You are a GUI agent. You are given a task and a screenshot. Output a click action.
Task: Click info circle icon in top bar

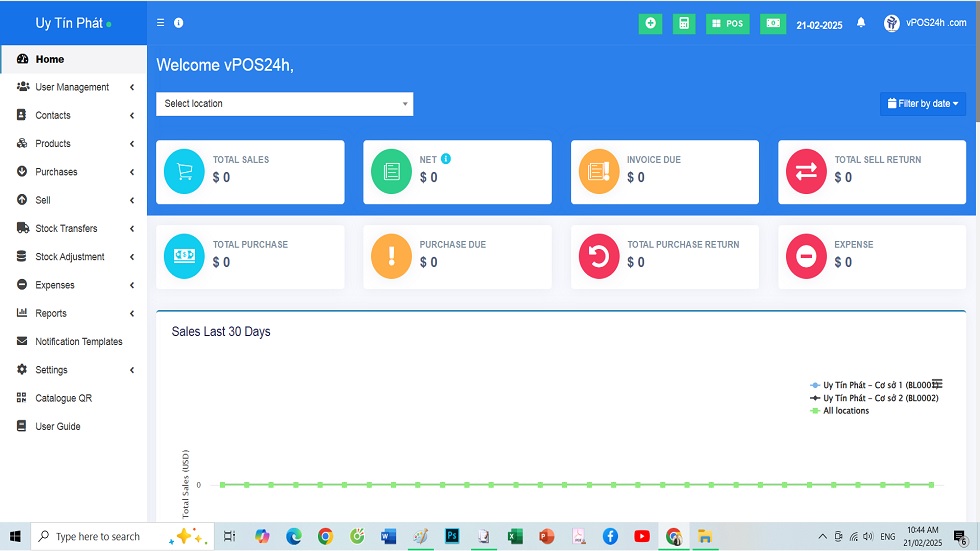coord(179,23)
